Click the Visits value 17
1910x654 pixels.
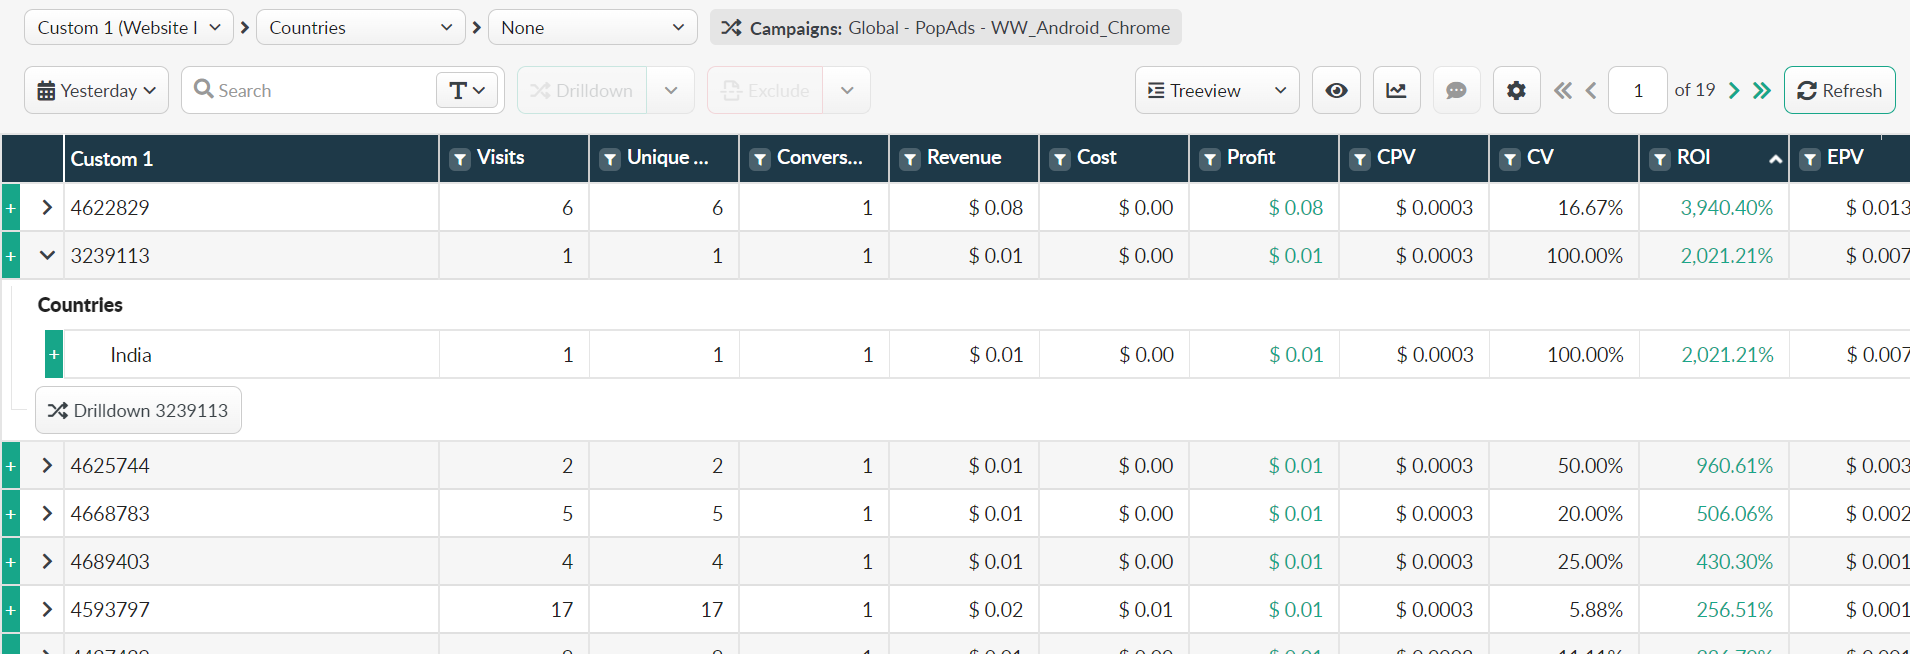562,610
